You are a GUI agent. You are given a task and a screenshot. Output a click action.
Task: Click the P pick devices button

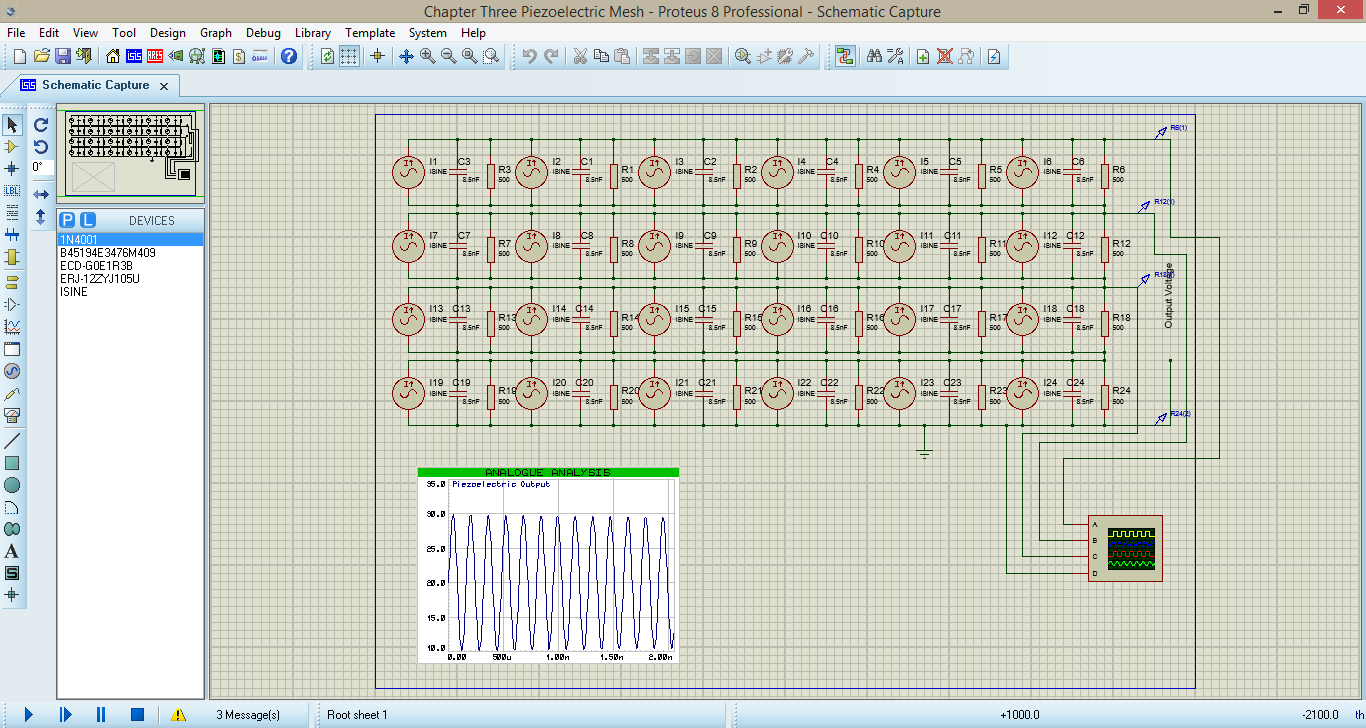pos(67,220)
